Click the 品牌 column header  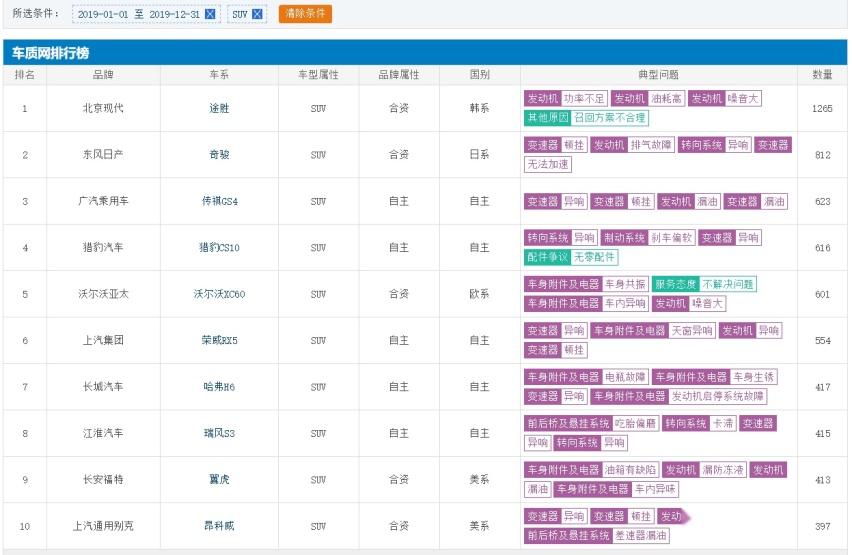[103, 75]
